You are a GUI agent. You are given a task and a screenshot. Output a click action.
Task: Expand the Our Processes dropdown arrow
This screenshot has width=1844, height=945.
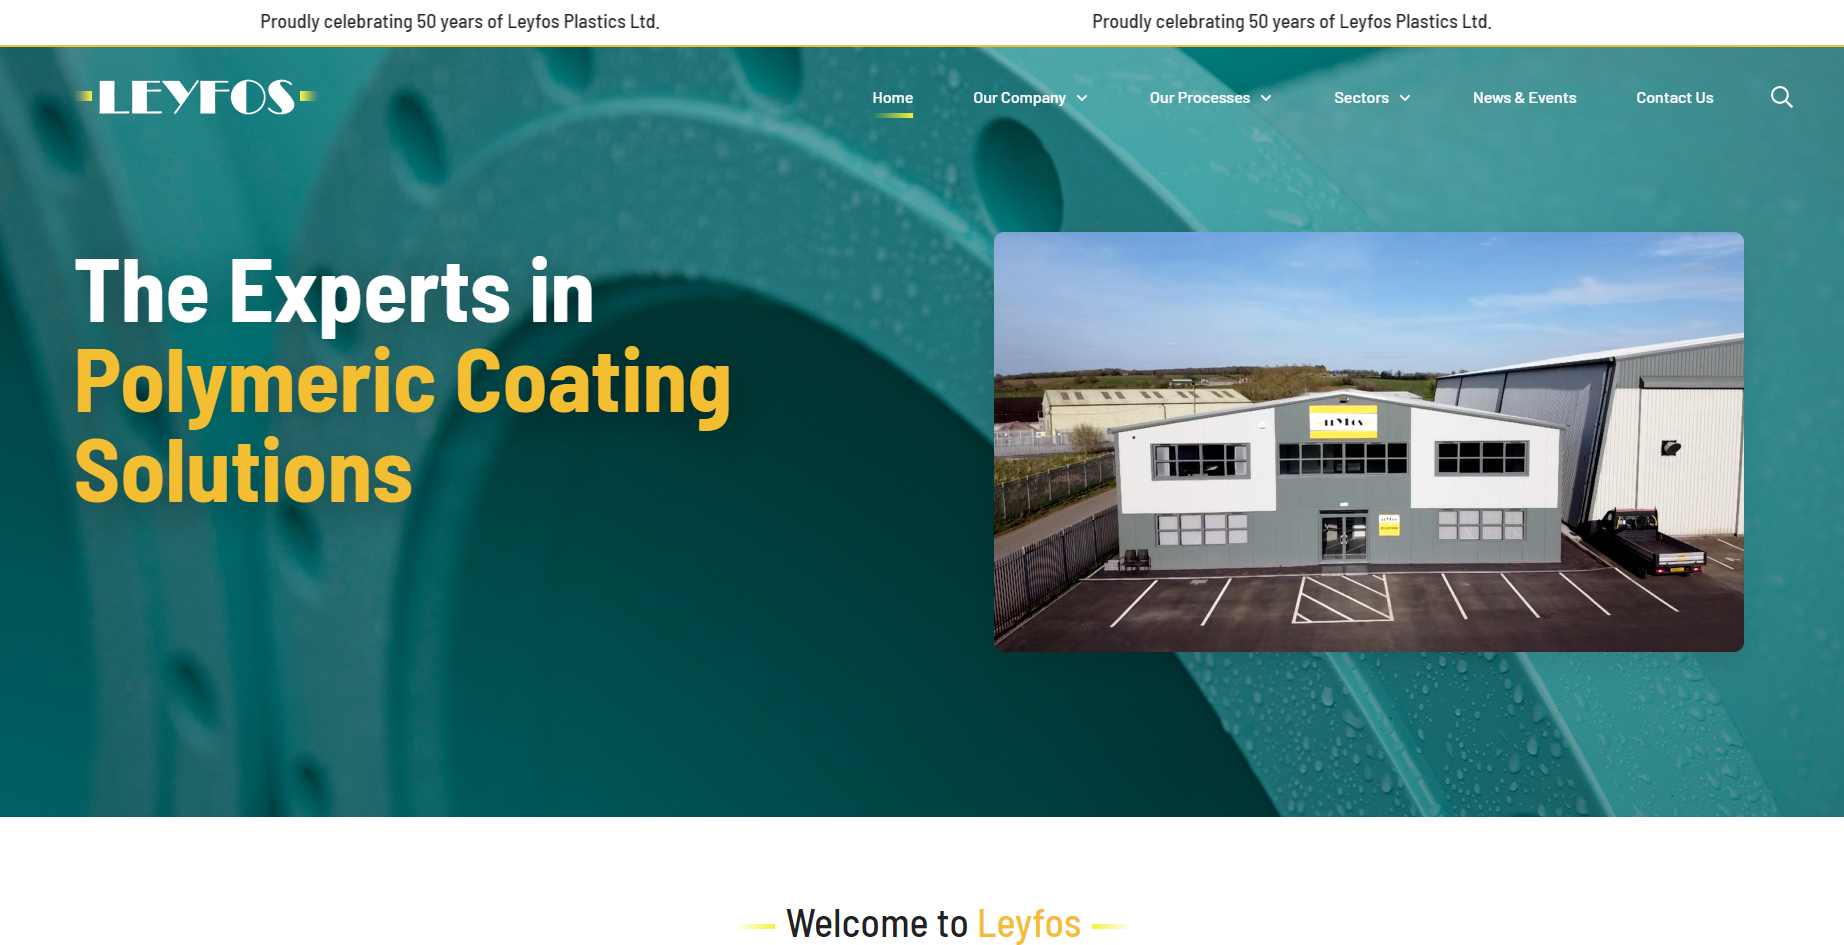[x=1266, y=98]
